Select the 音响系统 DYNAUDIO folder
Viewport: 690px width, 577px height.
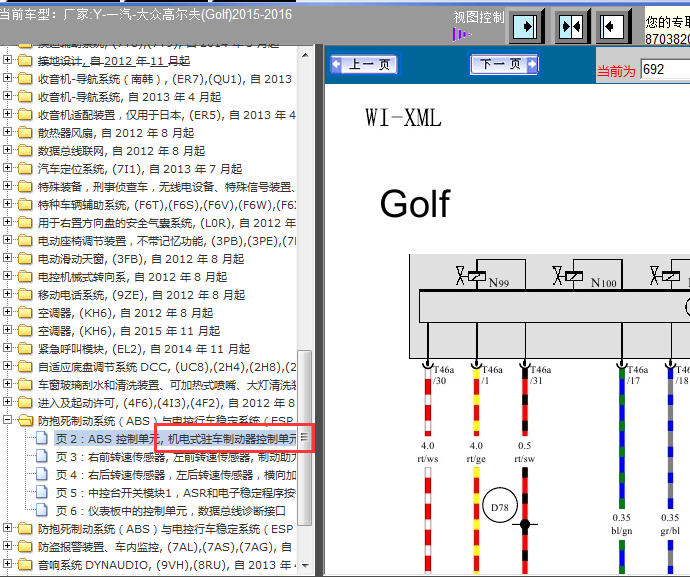click(166, 565)
